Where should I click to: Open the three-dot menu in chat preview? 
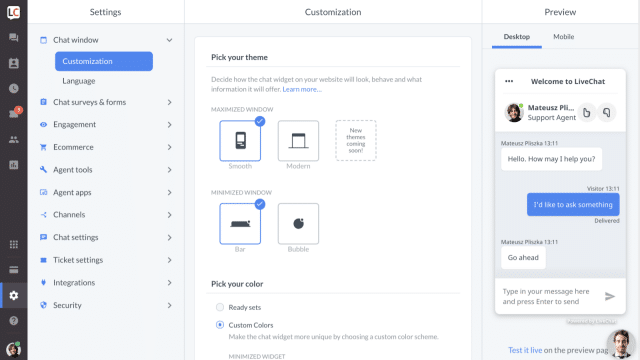[x=509, y=81]
